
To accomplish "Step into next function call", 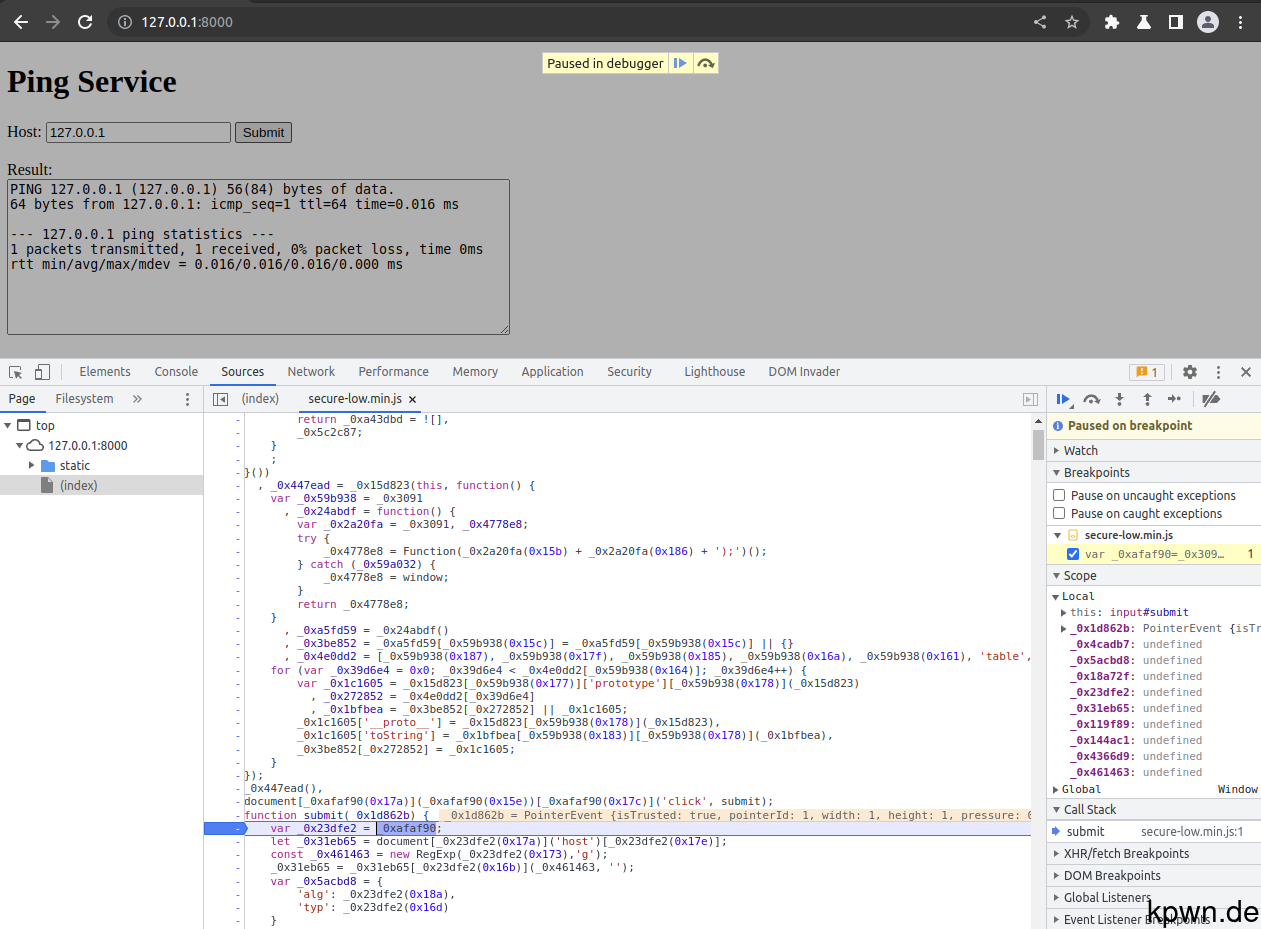I will pos(1118,399).
